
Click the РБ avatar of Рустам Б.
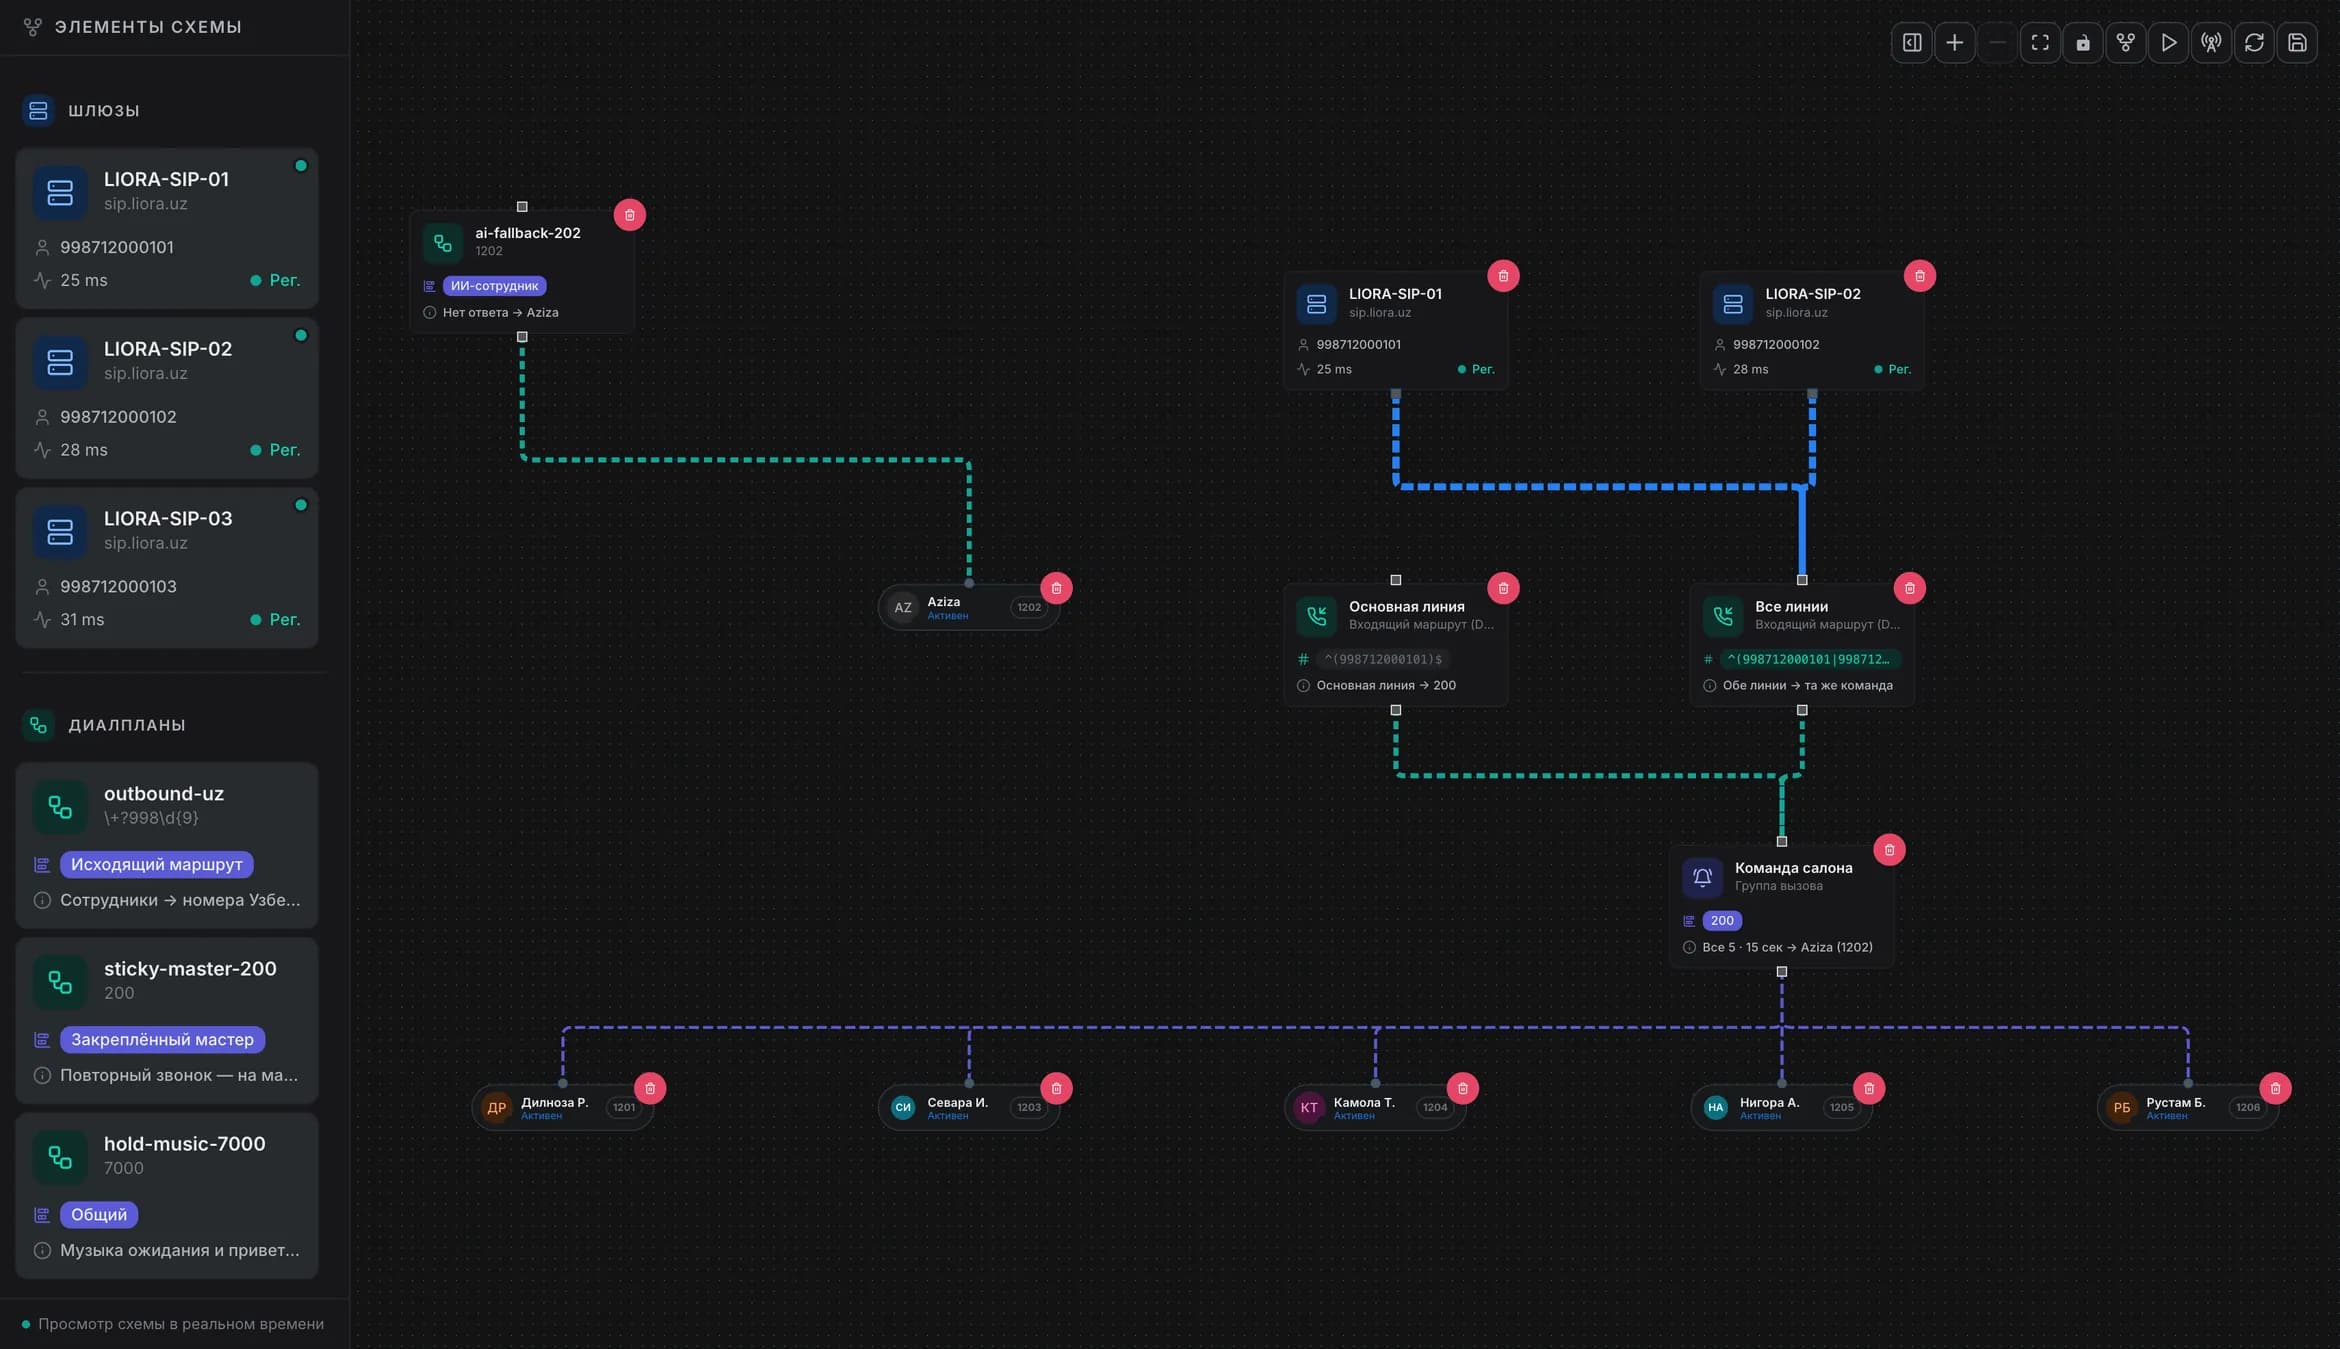[2122, 1107]
